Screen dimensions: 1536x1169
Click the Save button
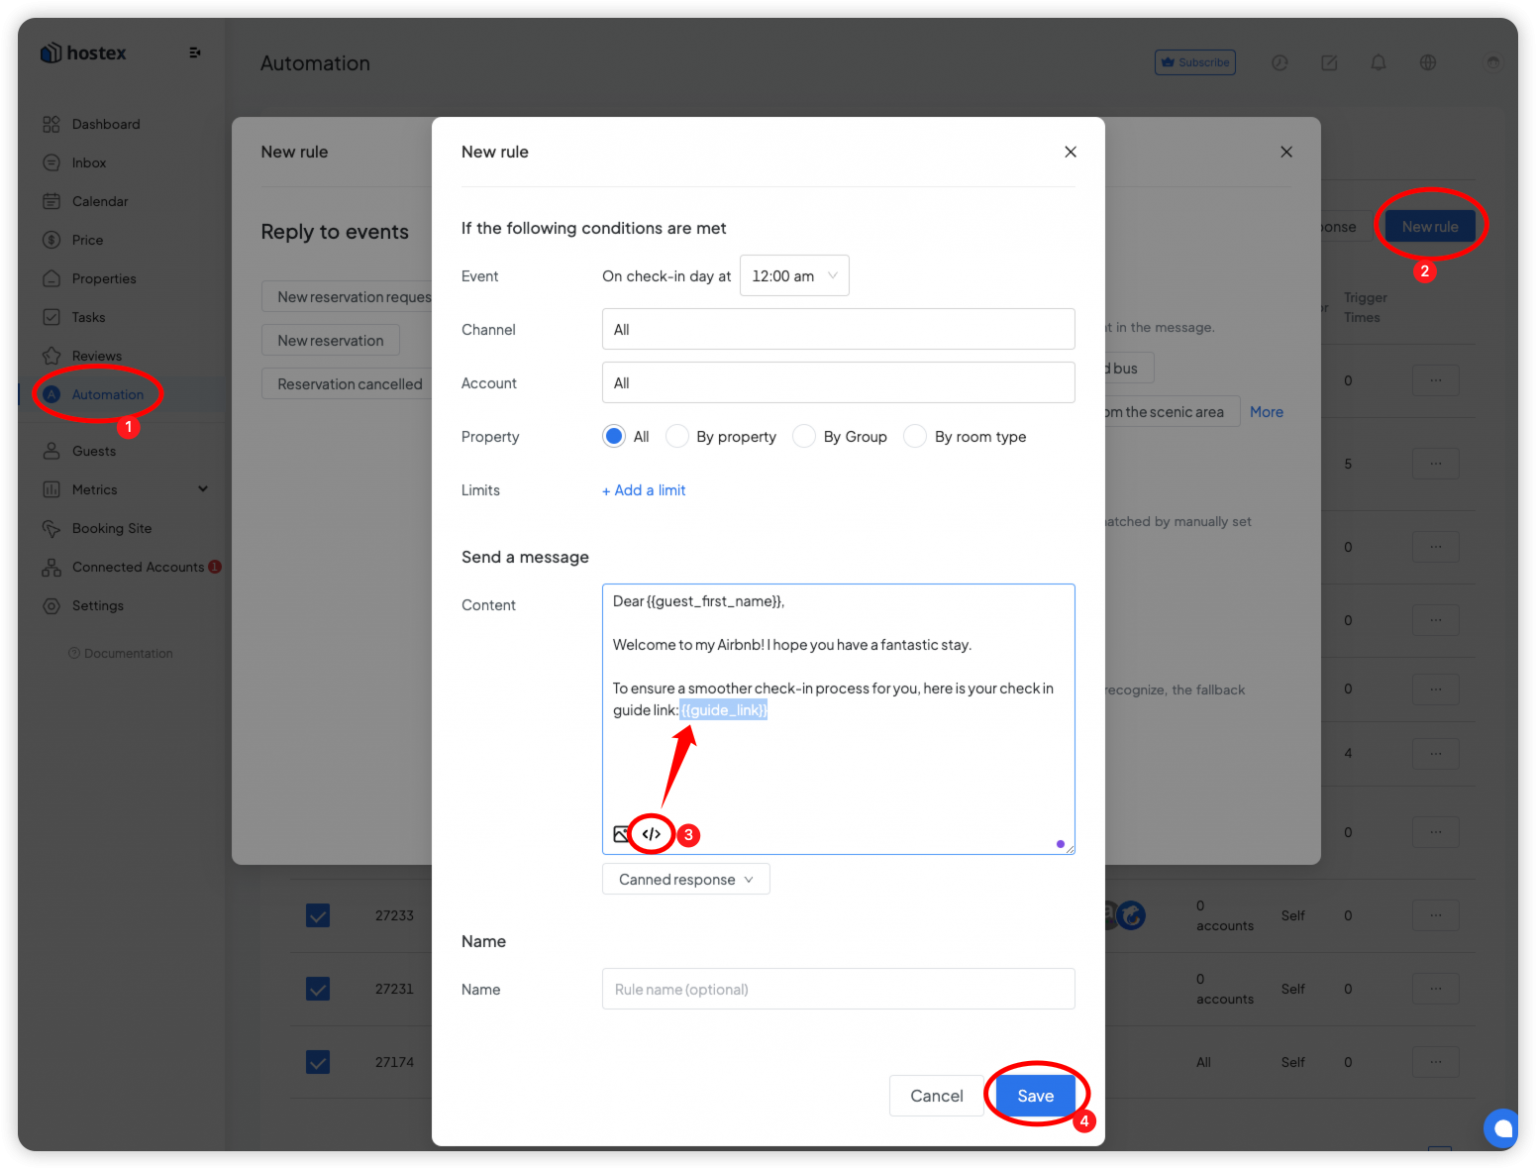pyautogui.click(x=1035, y=1096)
